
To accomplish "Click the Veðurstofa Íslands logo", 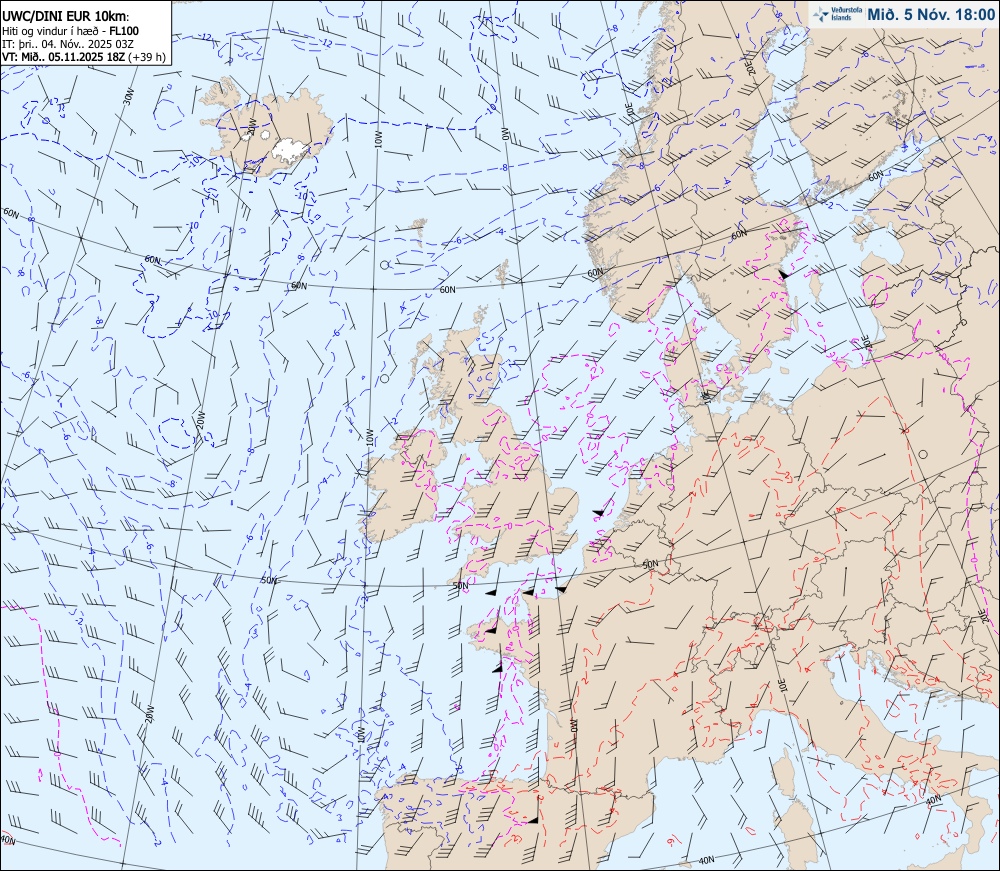I will point(837,15).
